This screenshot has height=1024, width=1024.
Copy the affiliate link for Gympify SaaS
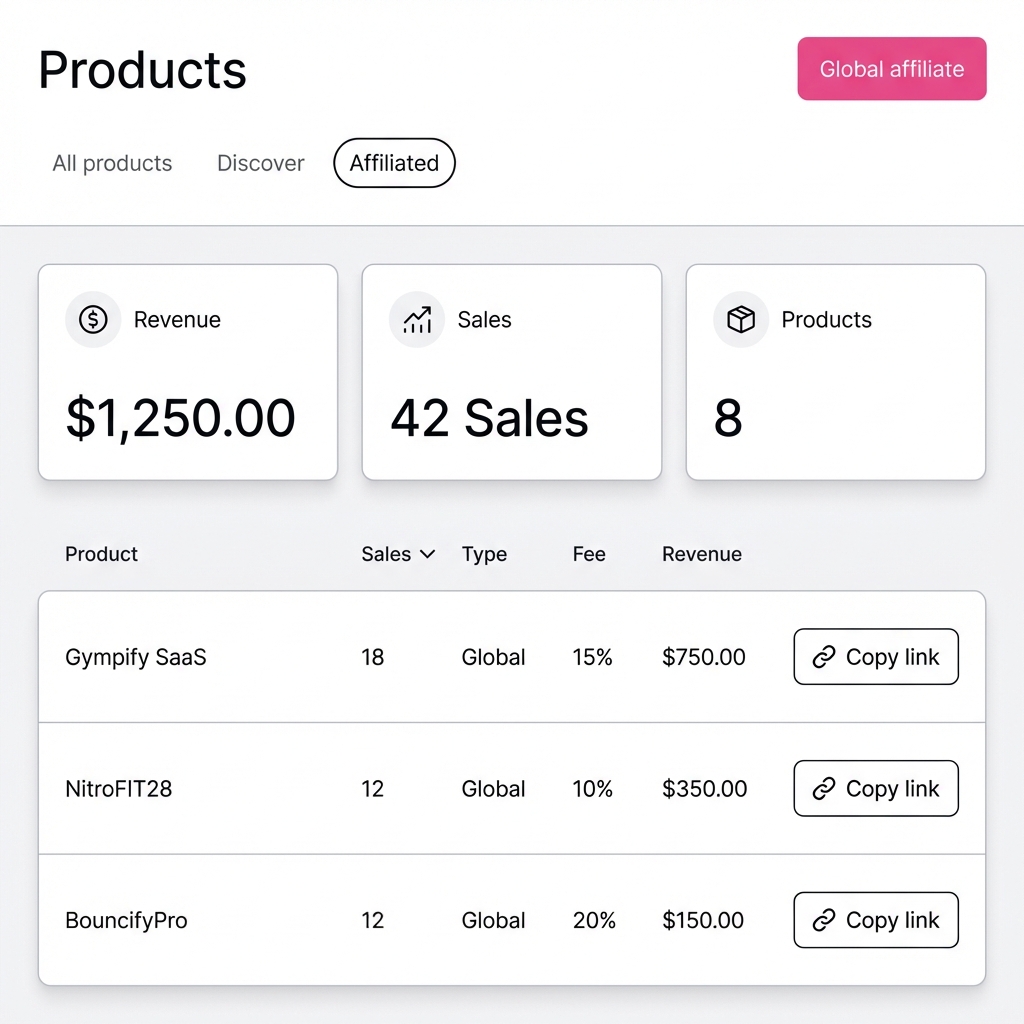875,657
